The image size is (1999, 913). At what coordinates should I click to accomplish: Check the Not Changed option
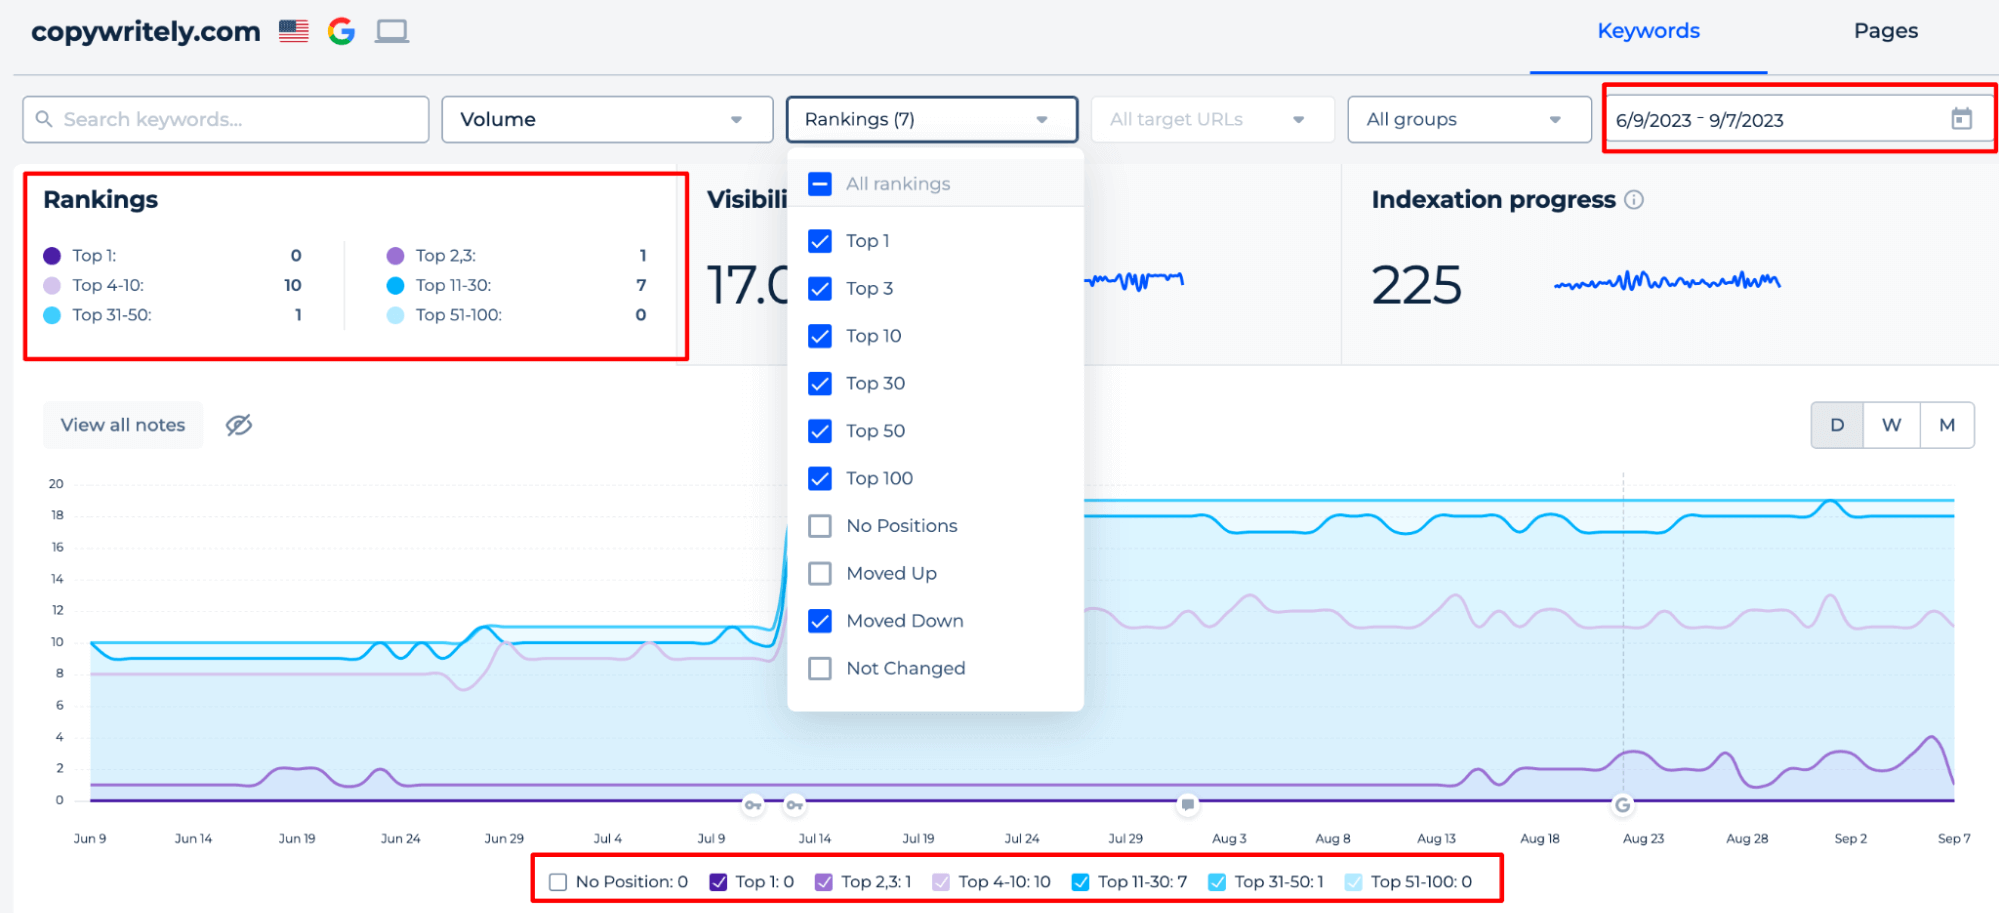click(x=820, y=669)
